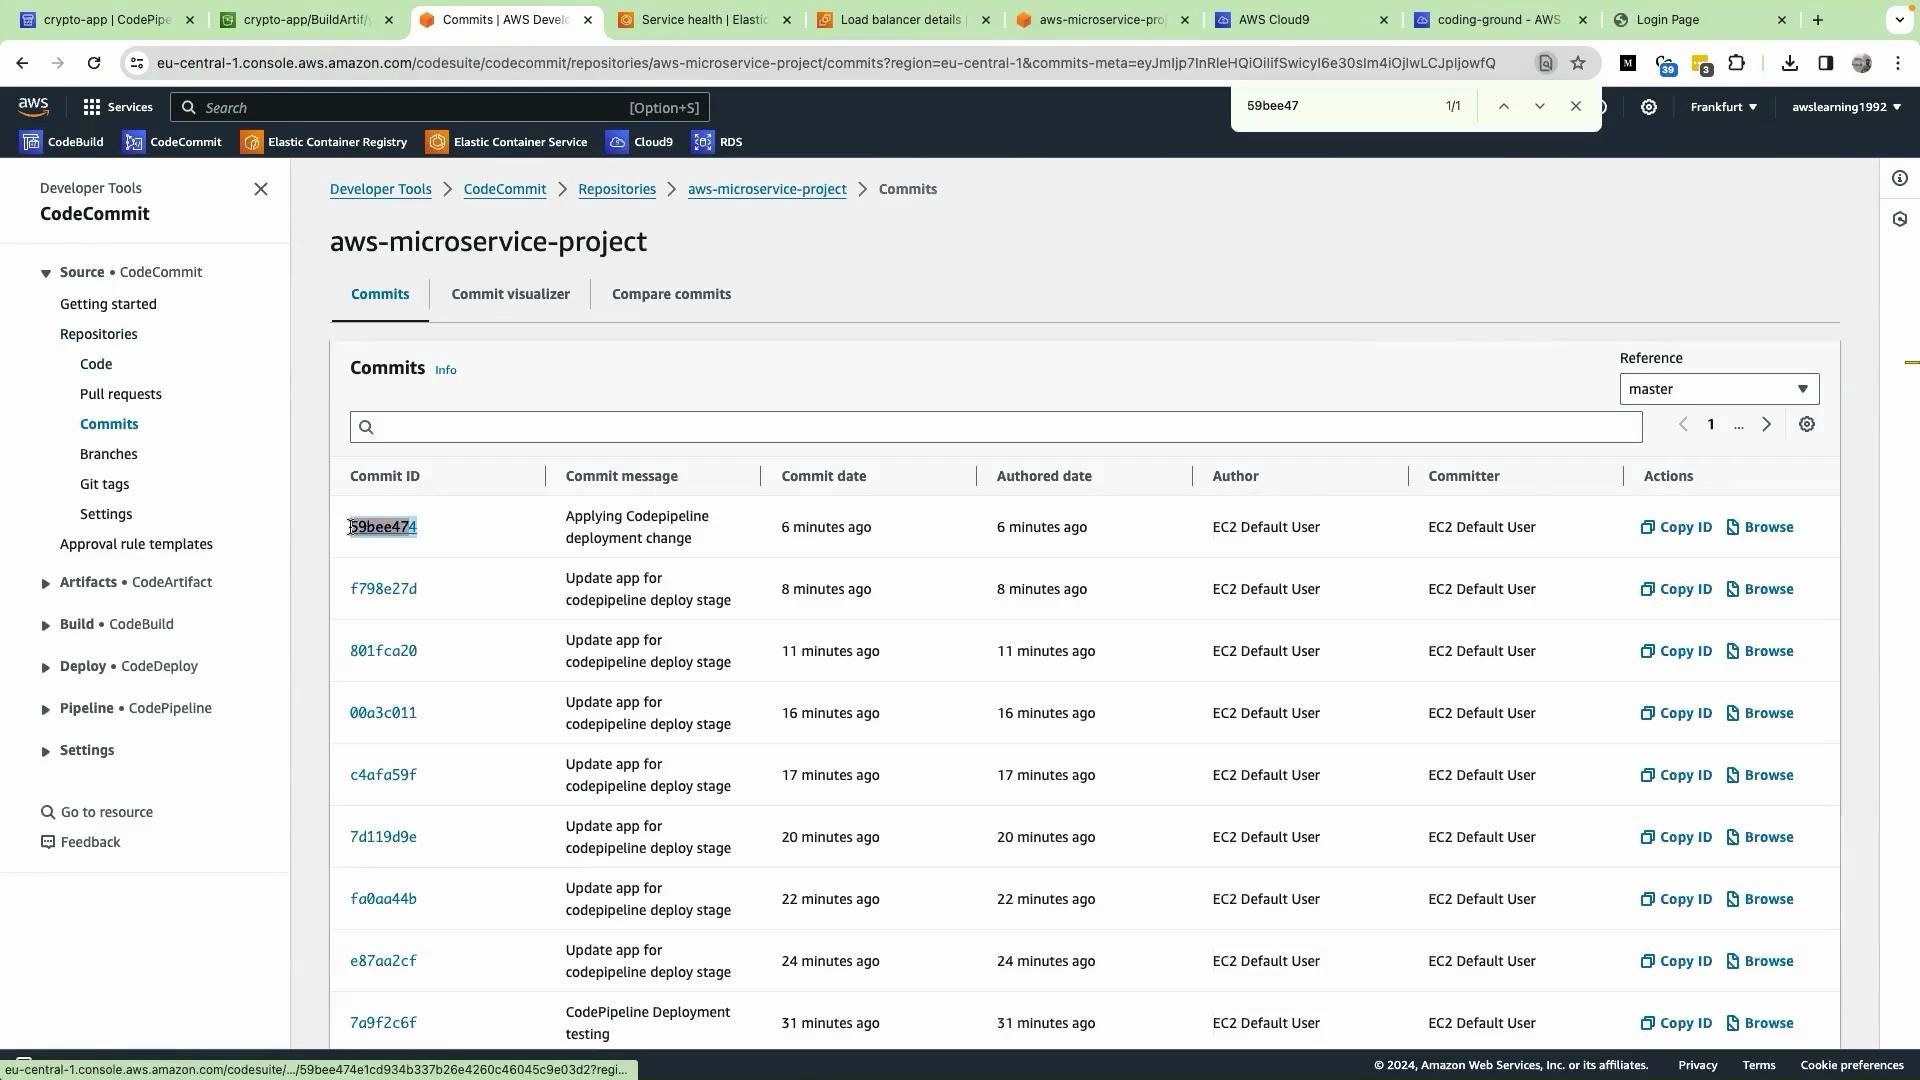
Task: Jump to previous find-in-page match
Action: point(1503,106)
